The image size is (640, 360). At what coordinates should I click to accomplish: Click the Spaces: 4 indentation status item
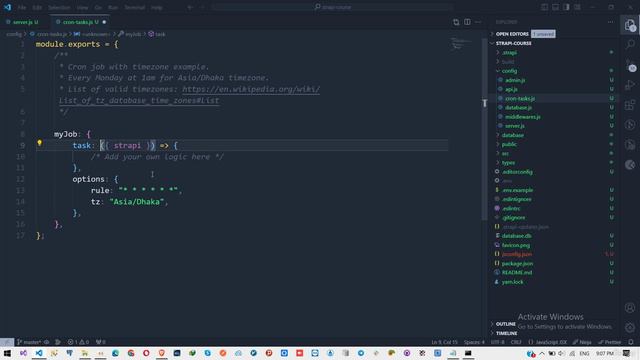tap(474, 342)
